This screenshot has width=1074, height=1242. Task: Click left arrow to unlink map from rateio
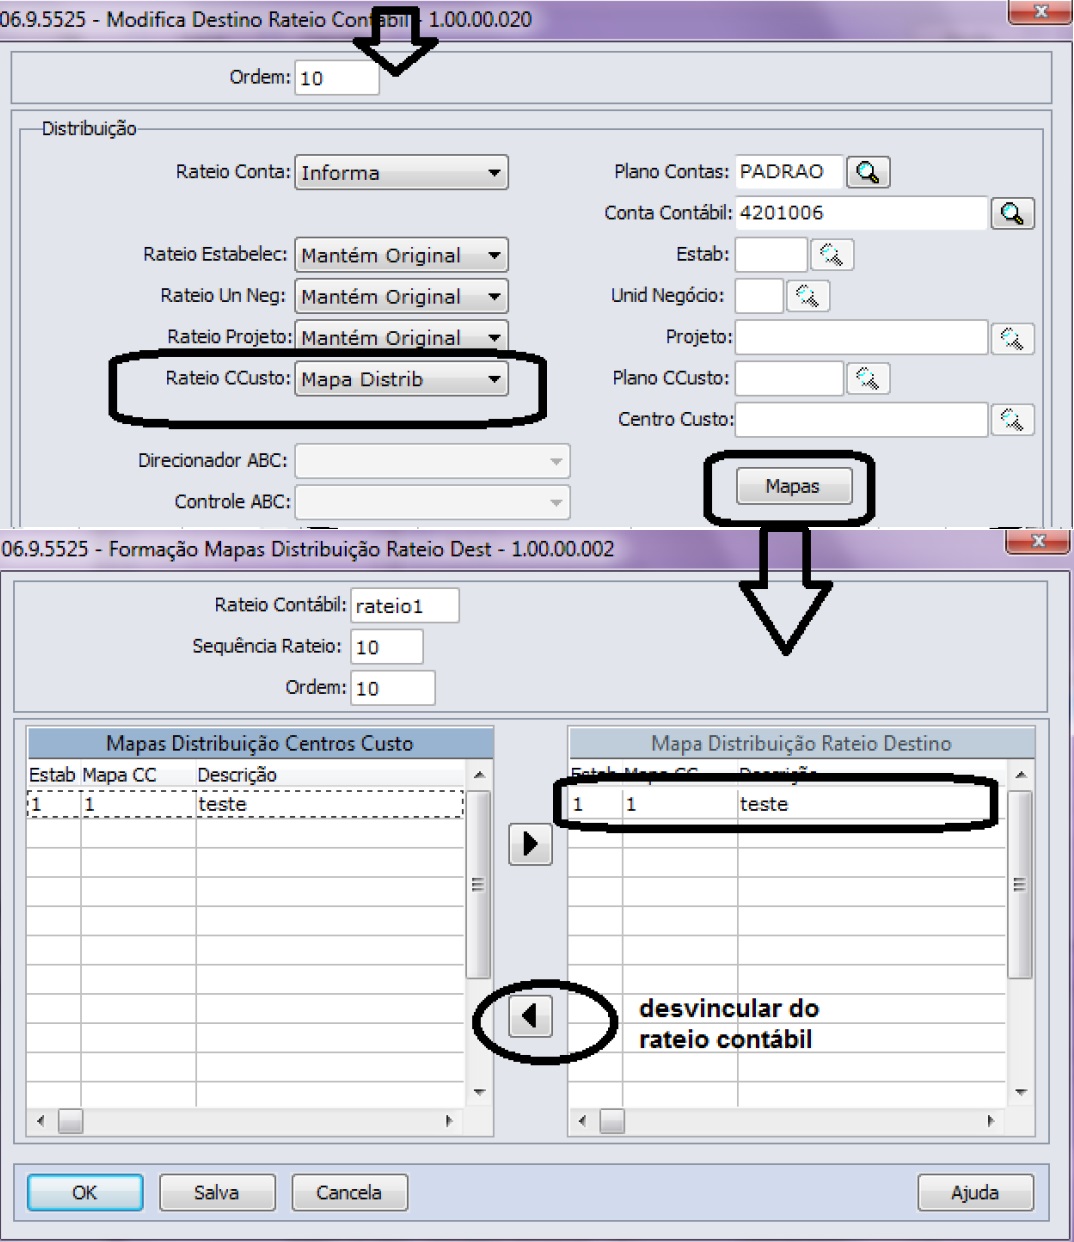pos(530,1016)
